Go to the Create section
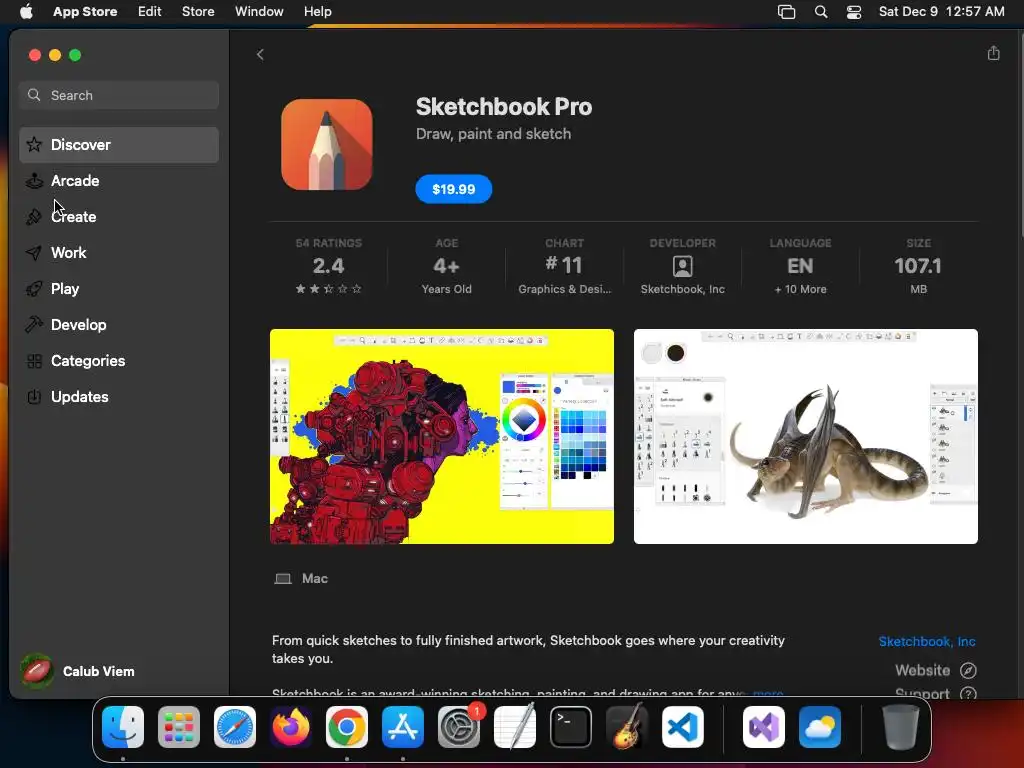The width and height of the screenshot is (1024, 768). tap(119, 216)
